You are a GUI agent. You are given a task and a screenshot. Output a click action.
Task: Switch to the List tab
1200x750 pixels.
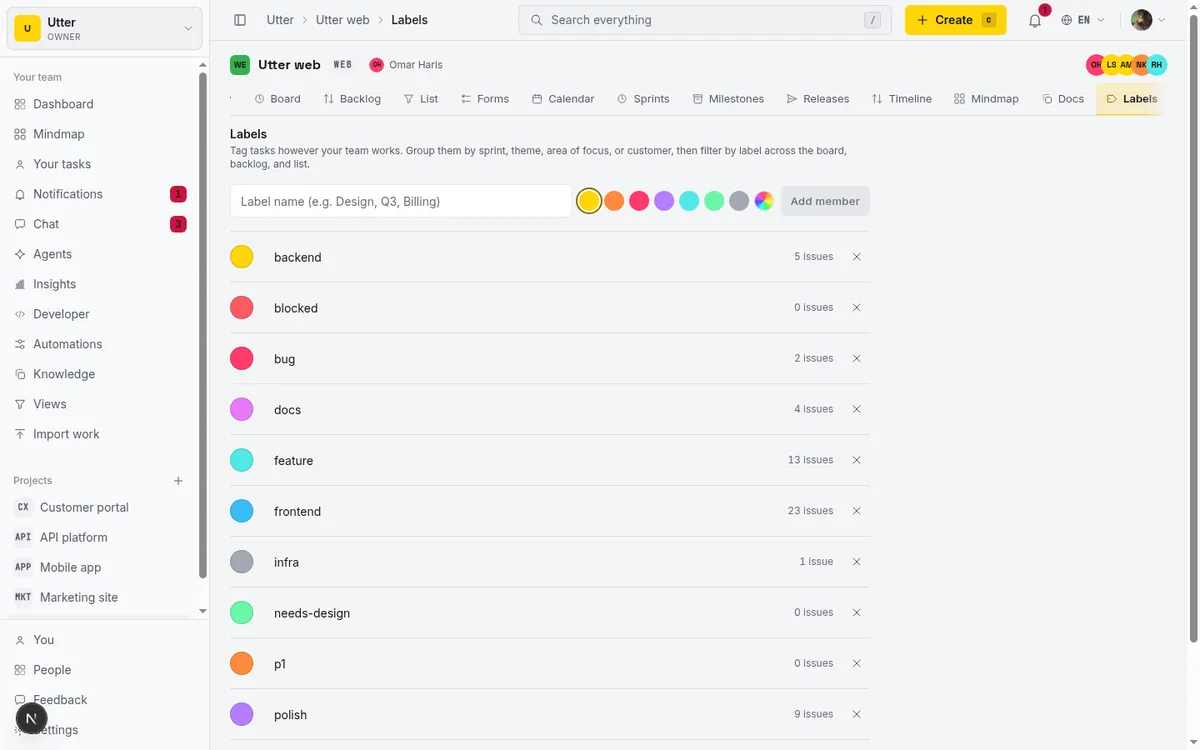tap(421, 99)
